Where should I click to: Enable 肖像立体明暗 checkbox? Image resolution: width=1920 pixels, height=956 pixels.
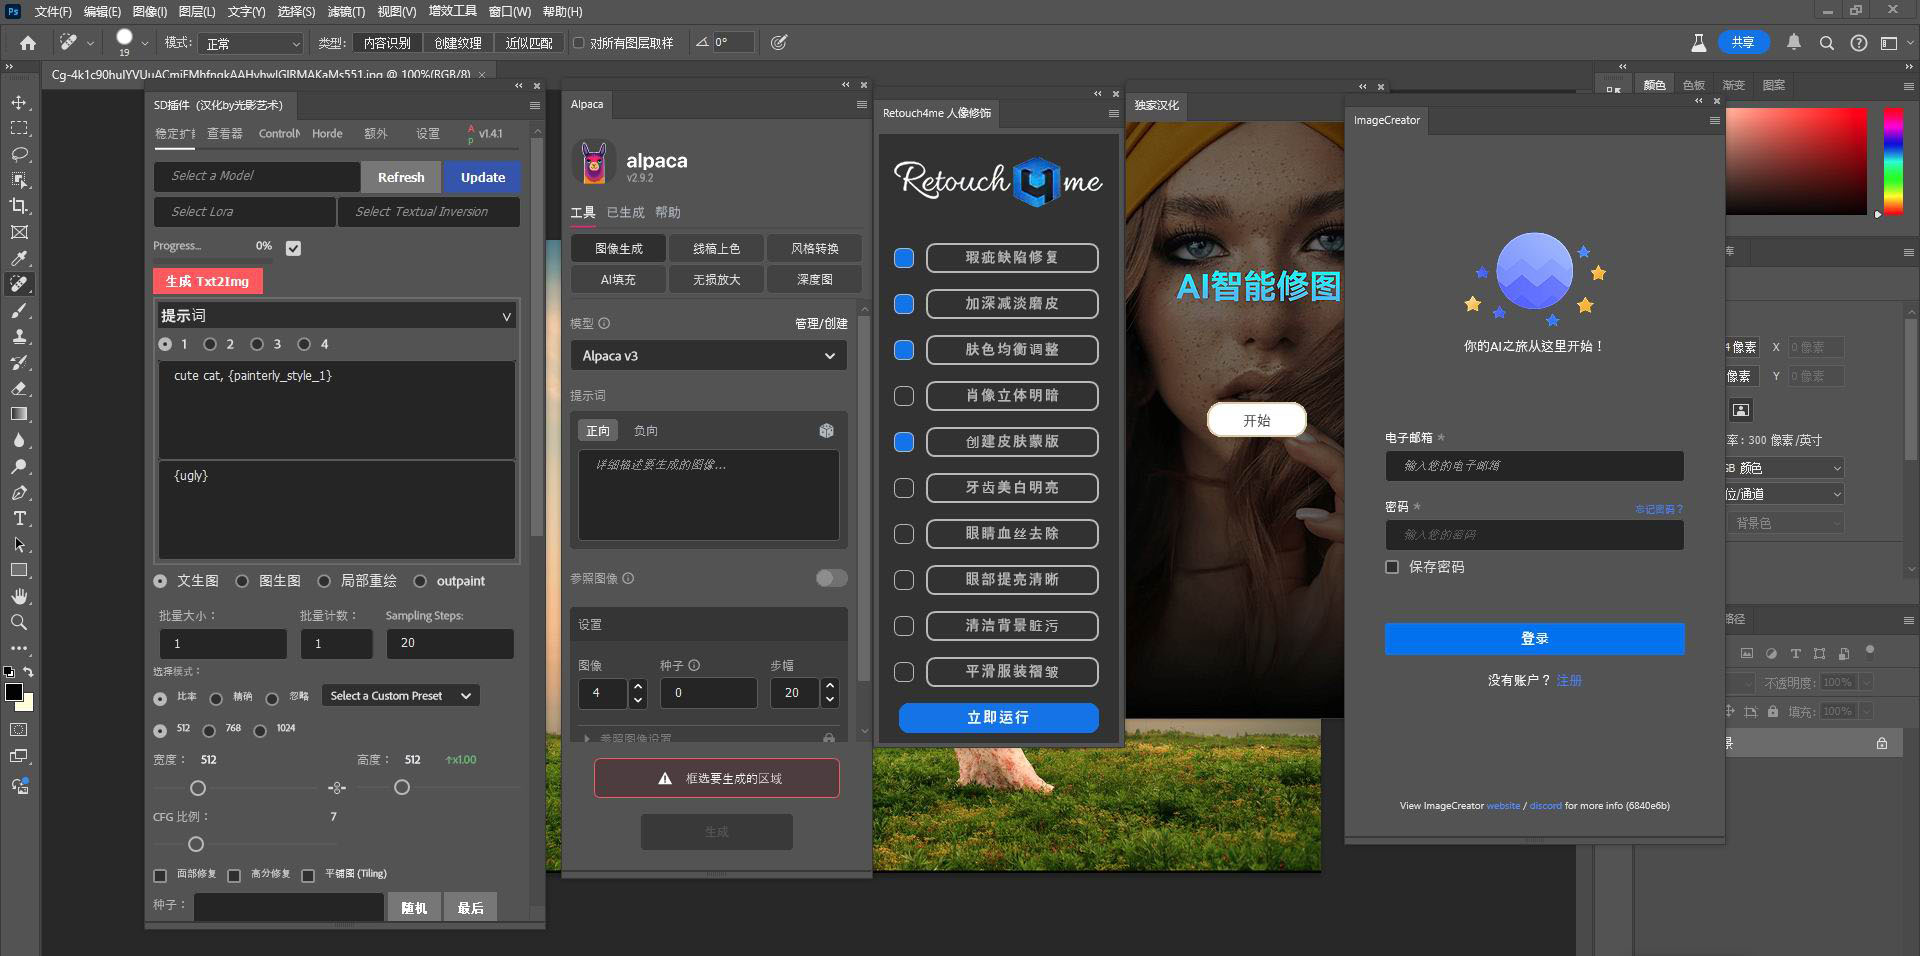[x=904, y=396]
